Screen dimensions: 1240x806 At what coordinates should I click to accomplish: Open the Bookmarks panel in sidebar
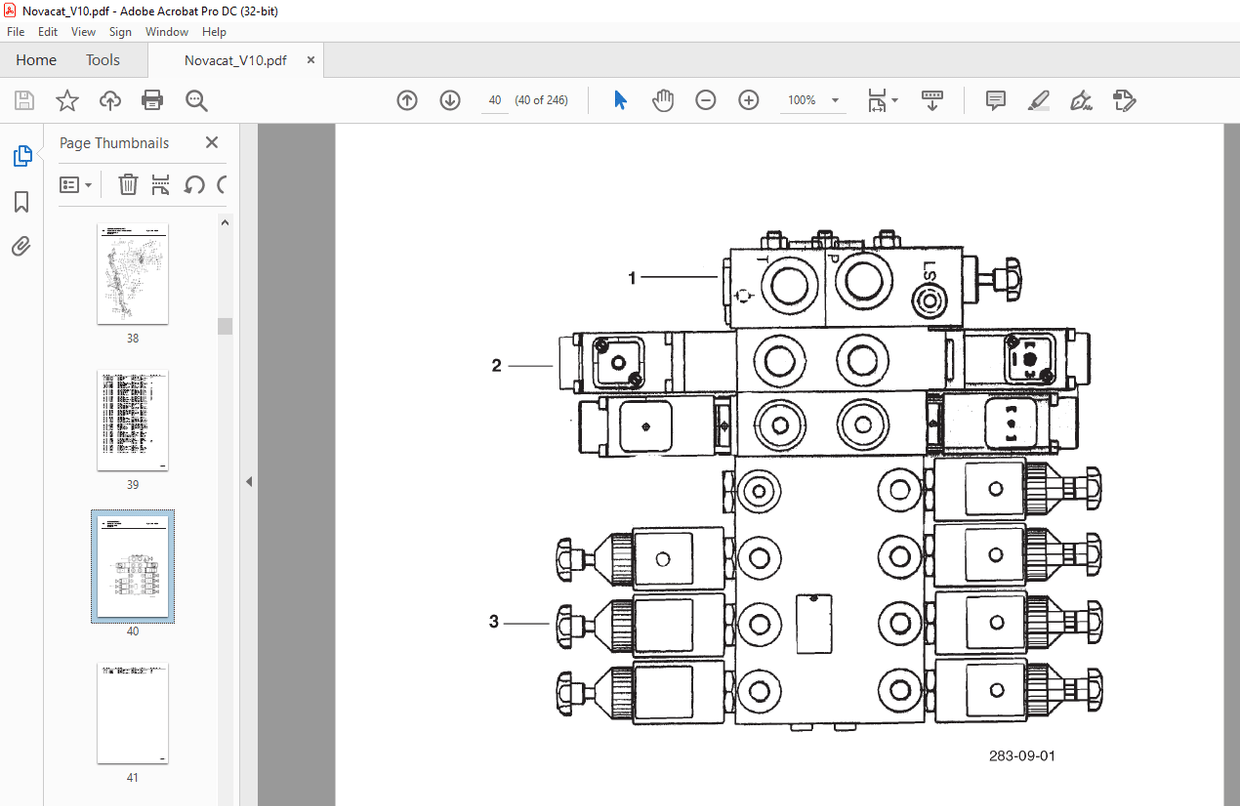pyautogui.click(x=21, y=202)
